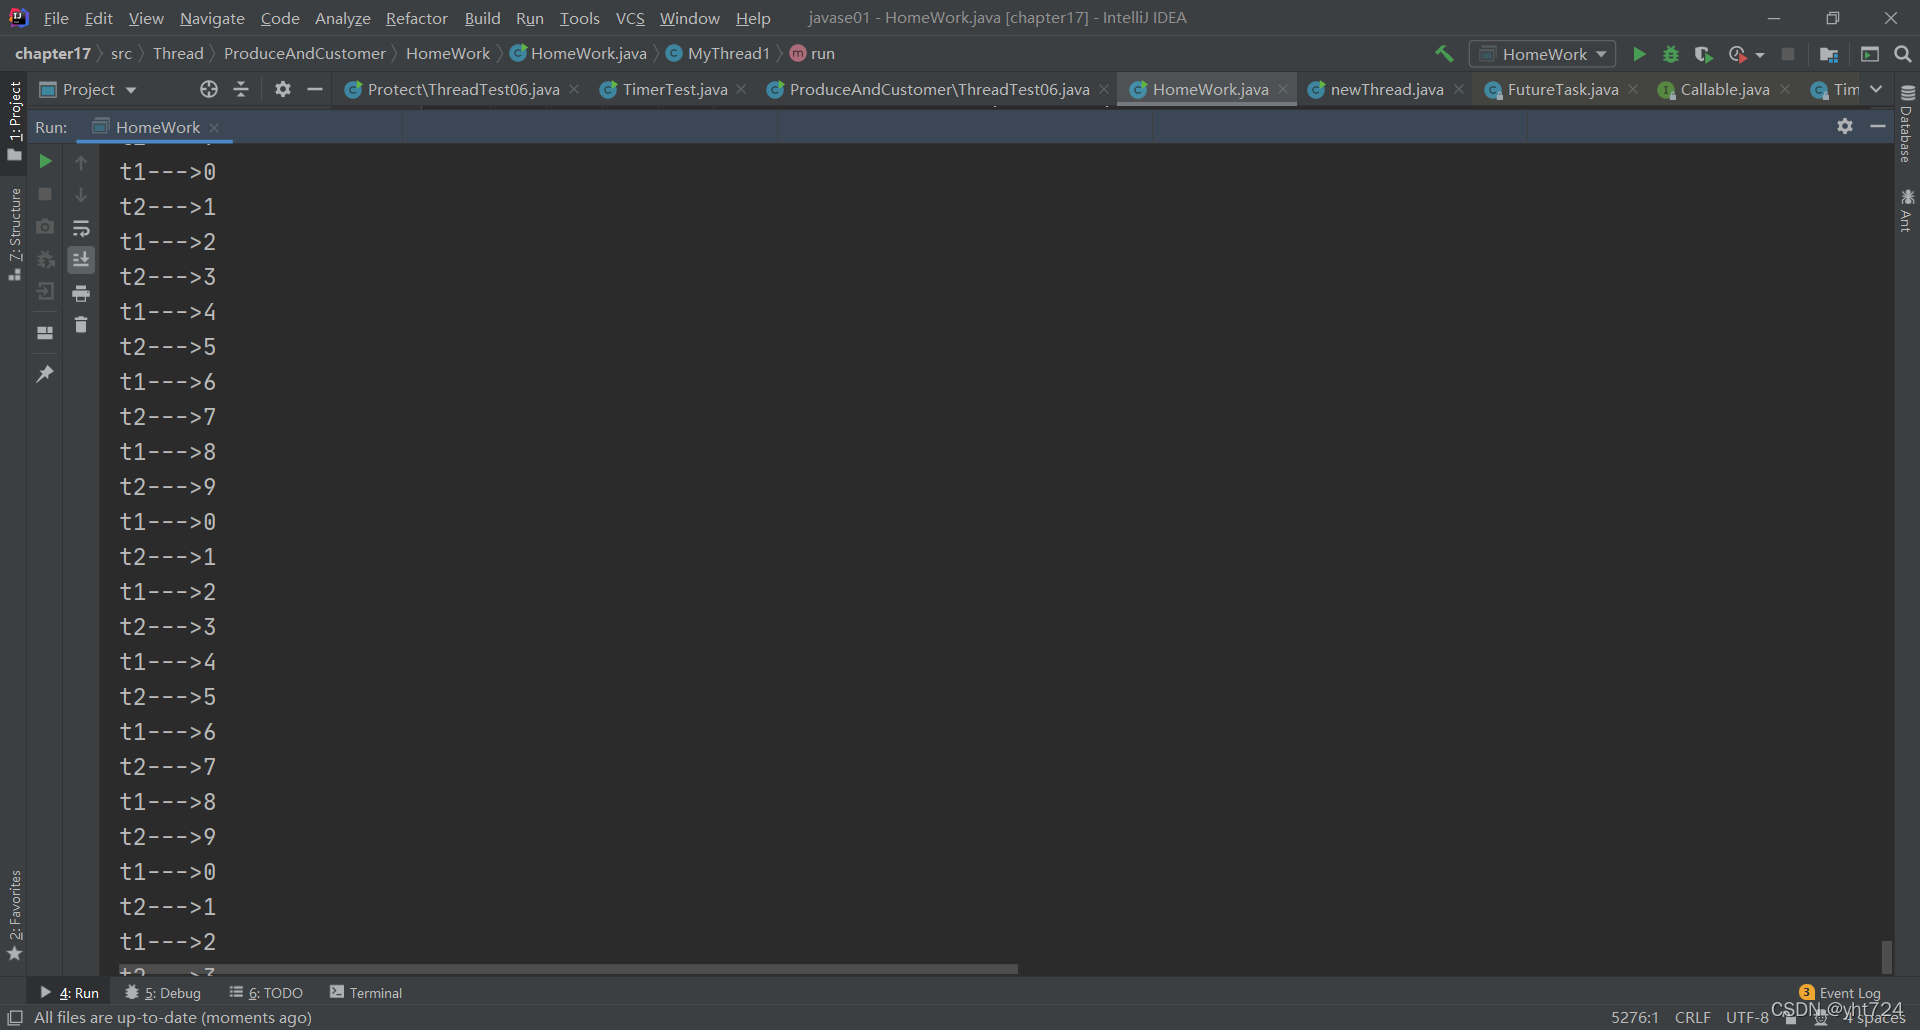The width and height of the screenshot is (1920, 1030).
Task: Rerun HomeWork with green run icon in Run panel
Action: [x=45, y=161]
